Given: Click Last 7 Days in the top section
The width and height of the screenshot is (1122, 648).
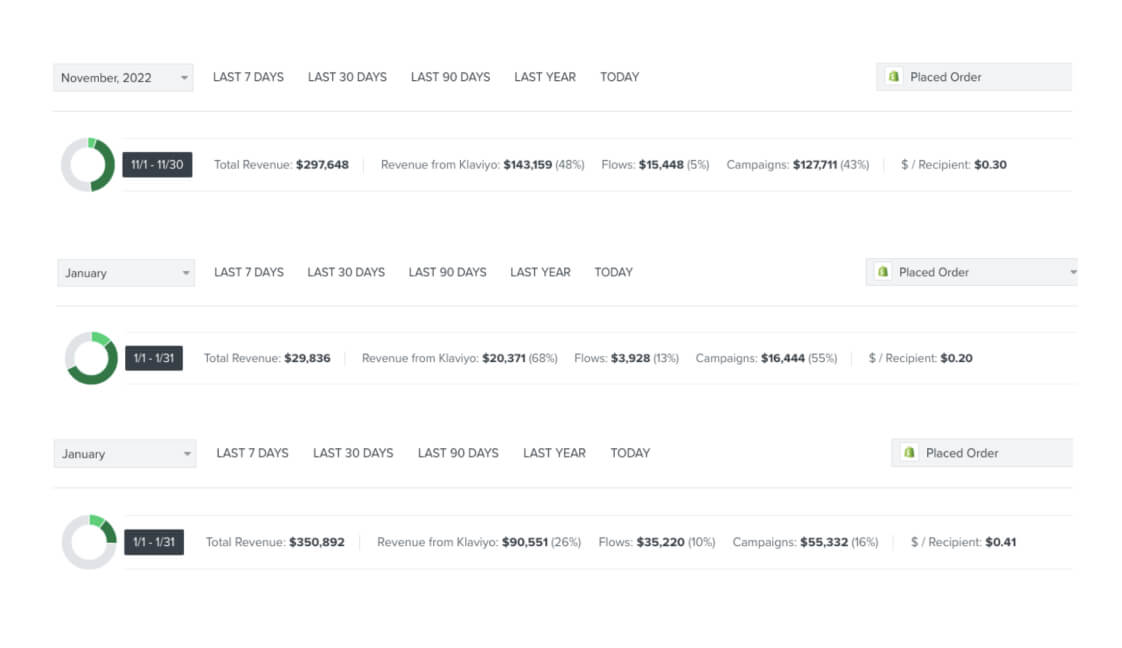Looking at the screenshot, I should pos(247,76).
